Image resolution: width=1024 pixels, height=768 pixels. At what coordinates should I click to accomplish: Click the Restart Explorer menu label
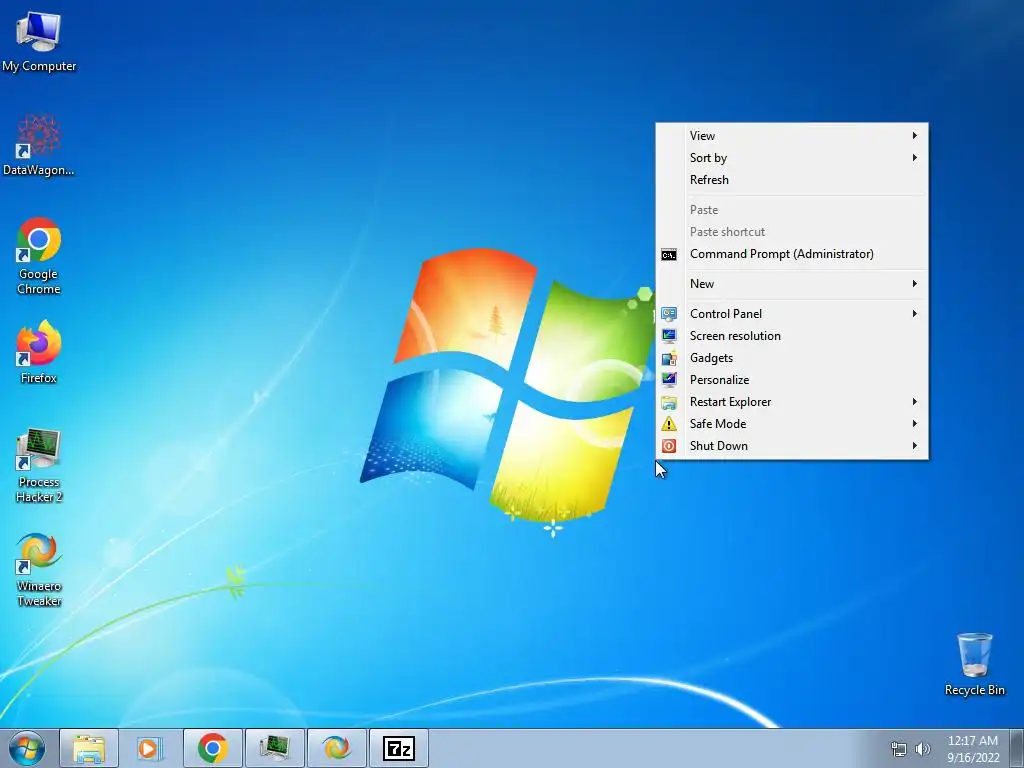[730, 402]
